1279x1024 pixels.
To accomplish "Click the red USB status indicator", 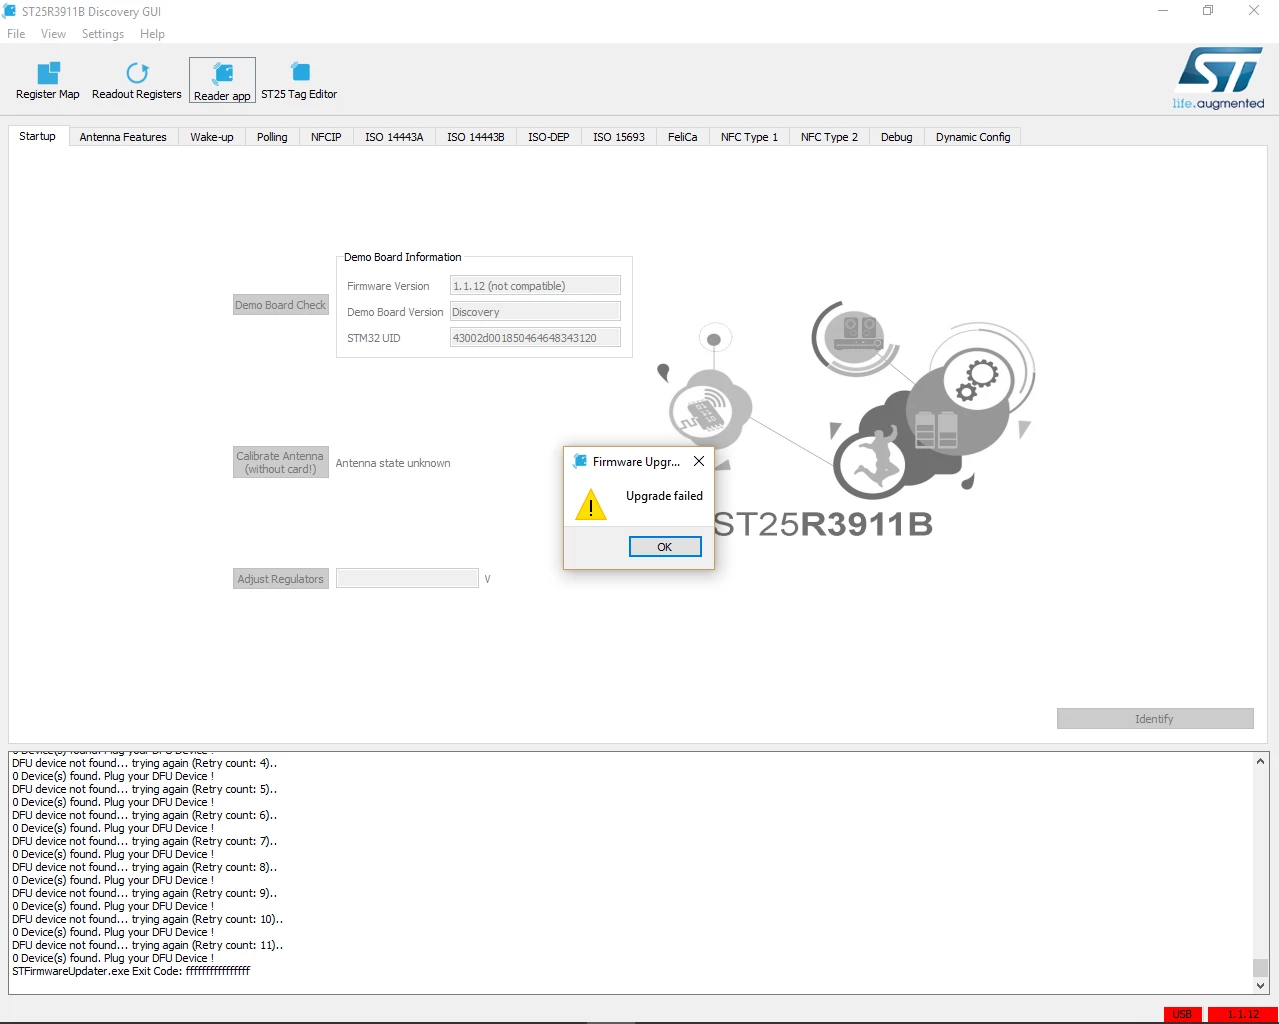I will pyautogui.click(x=1182, y=1014).
